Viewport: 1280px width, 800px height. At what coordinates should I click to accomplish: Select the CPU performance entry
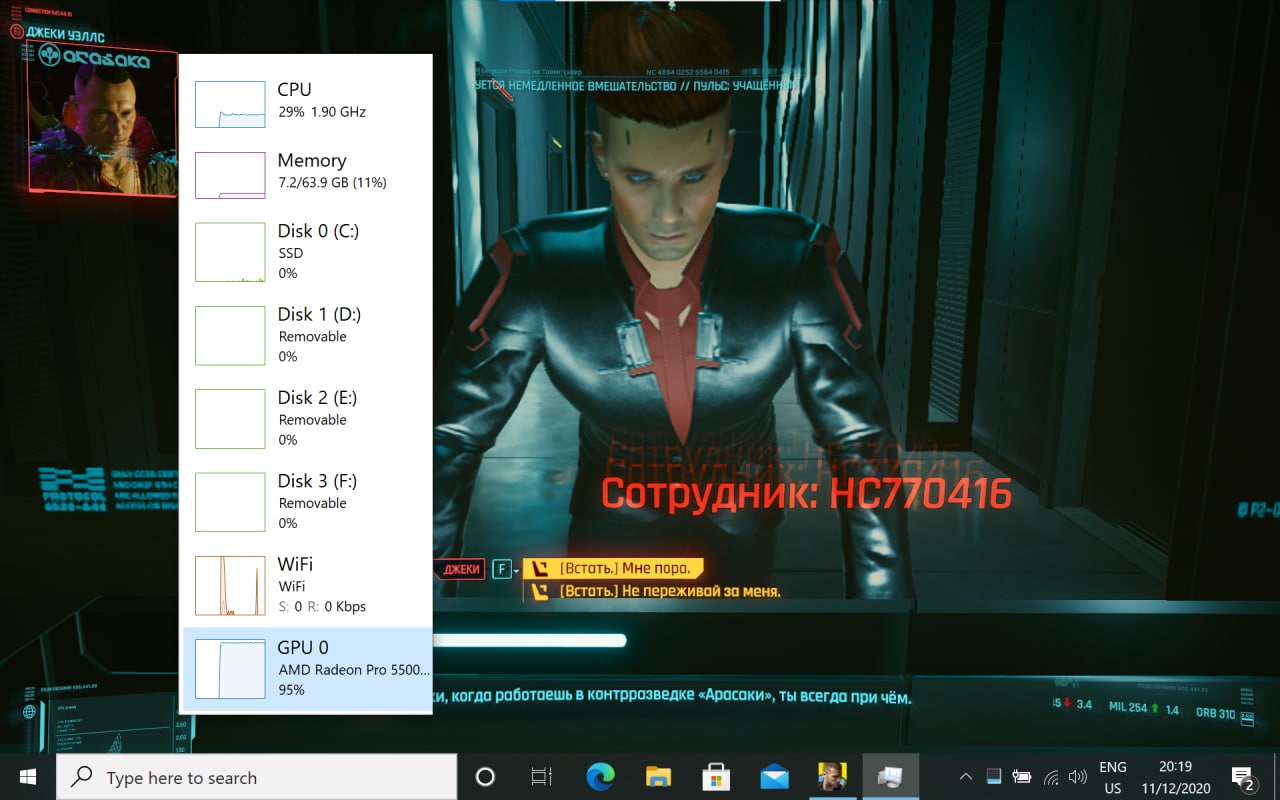[307, 102]
